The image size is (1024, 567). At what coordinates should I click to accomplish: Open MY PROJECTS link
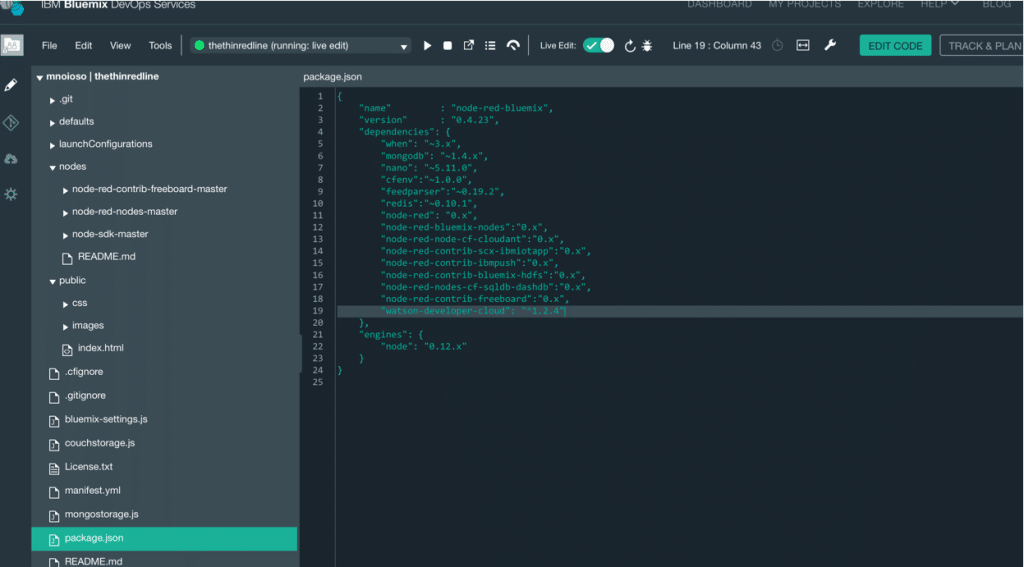tap(805, 5)
